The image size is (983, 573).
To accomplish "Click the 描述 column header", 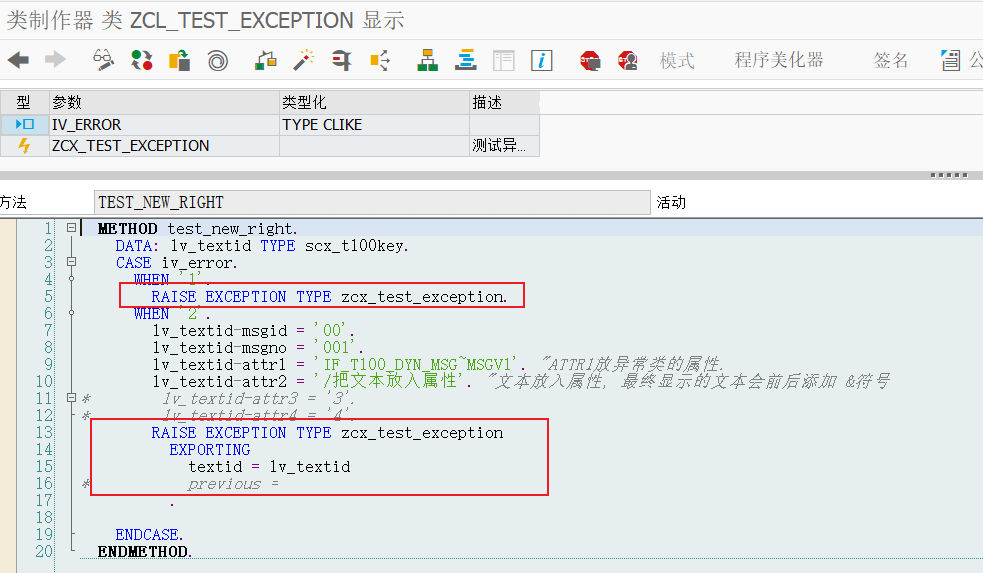I will [504, 102].
